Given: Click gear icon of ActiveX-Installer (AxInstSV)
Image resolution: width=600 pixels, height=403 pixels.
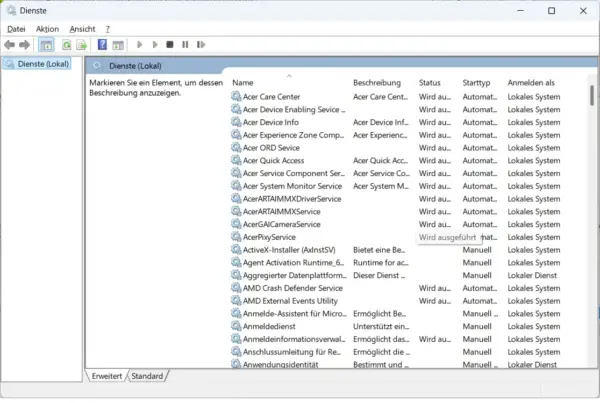Looking at the screenshot, I should pos(236,249).
